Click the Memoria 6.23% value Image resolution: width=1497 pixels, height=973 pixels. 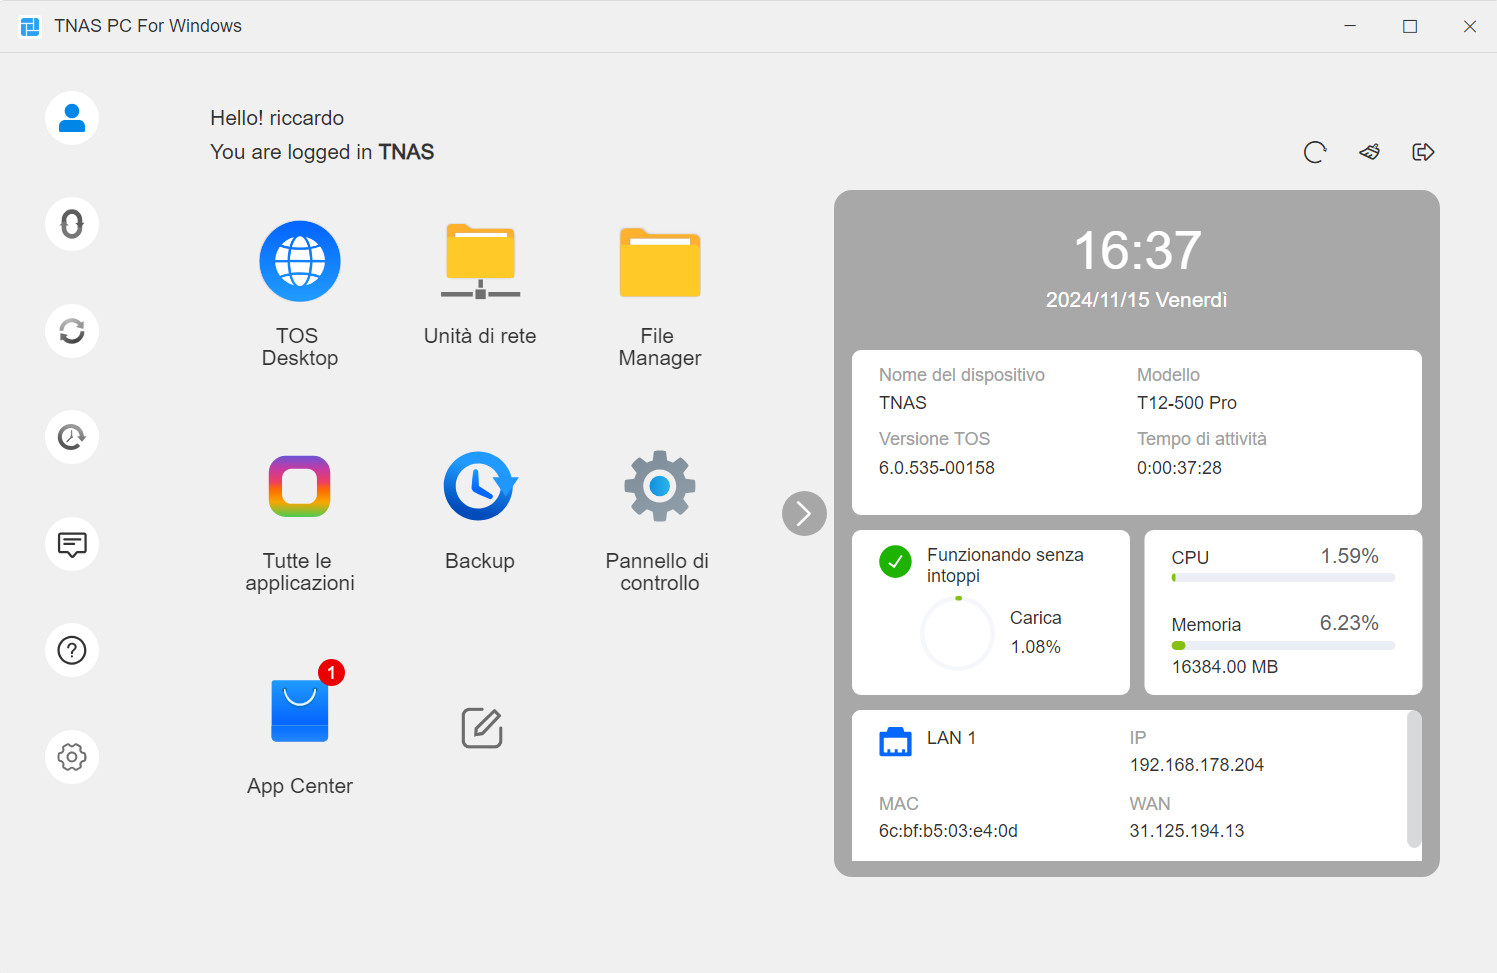1349,623
